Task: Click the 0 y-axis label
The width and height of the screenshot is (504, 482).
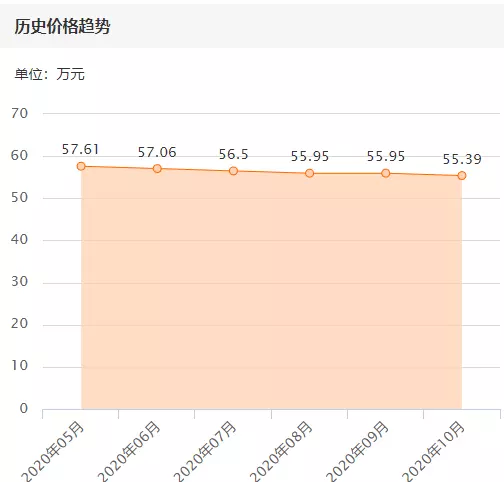Action: [24, 408]
